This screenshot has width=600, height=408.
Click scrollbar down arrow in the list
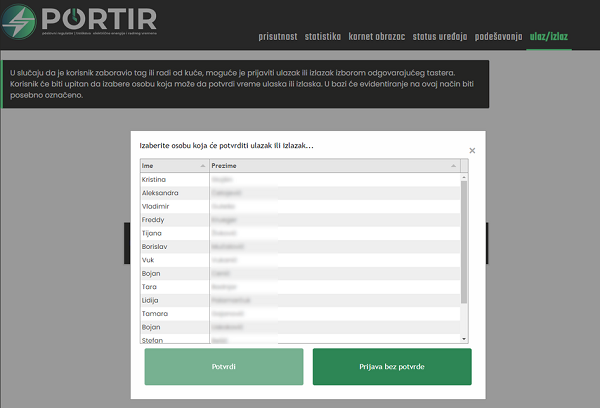tap(464, 339)
